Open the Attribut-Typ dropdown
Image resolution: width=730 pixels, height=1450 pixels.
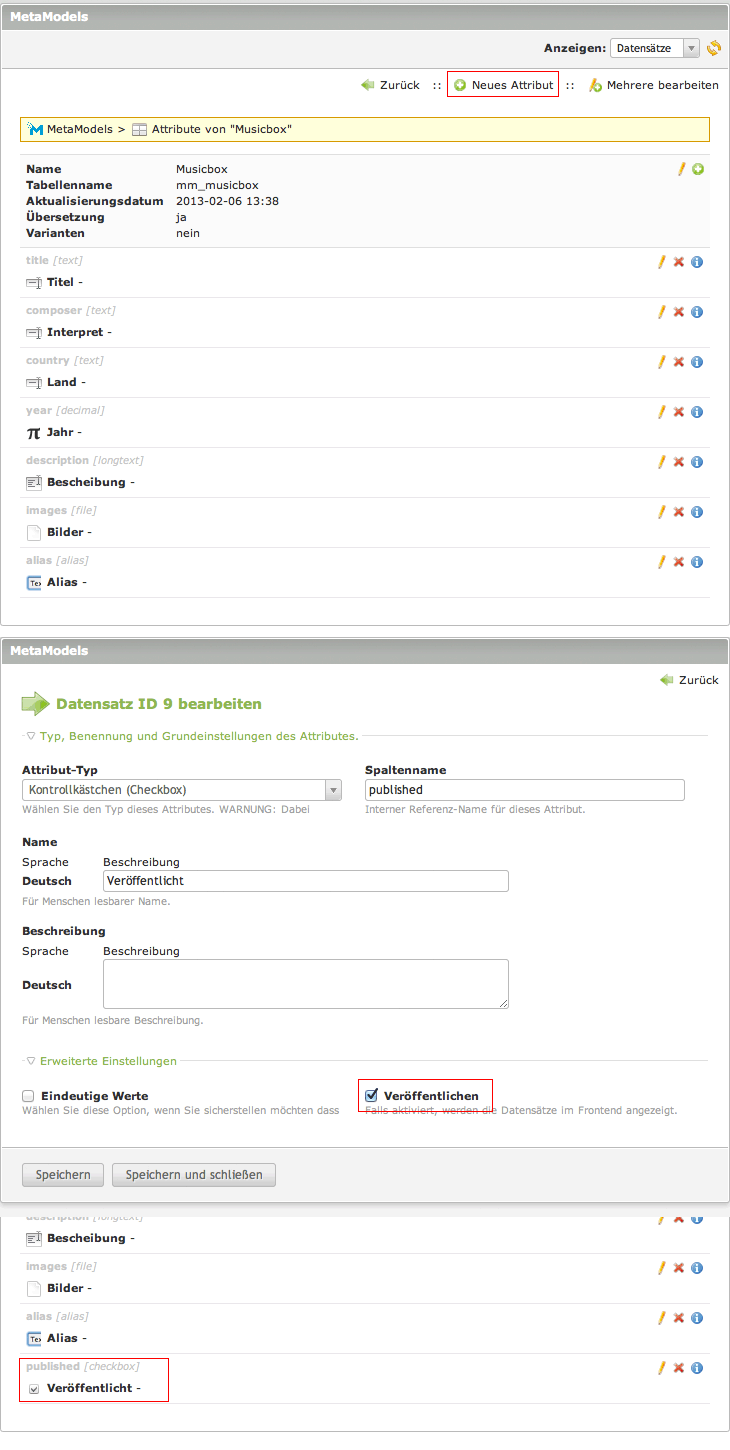182,790
